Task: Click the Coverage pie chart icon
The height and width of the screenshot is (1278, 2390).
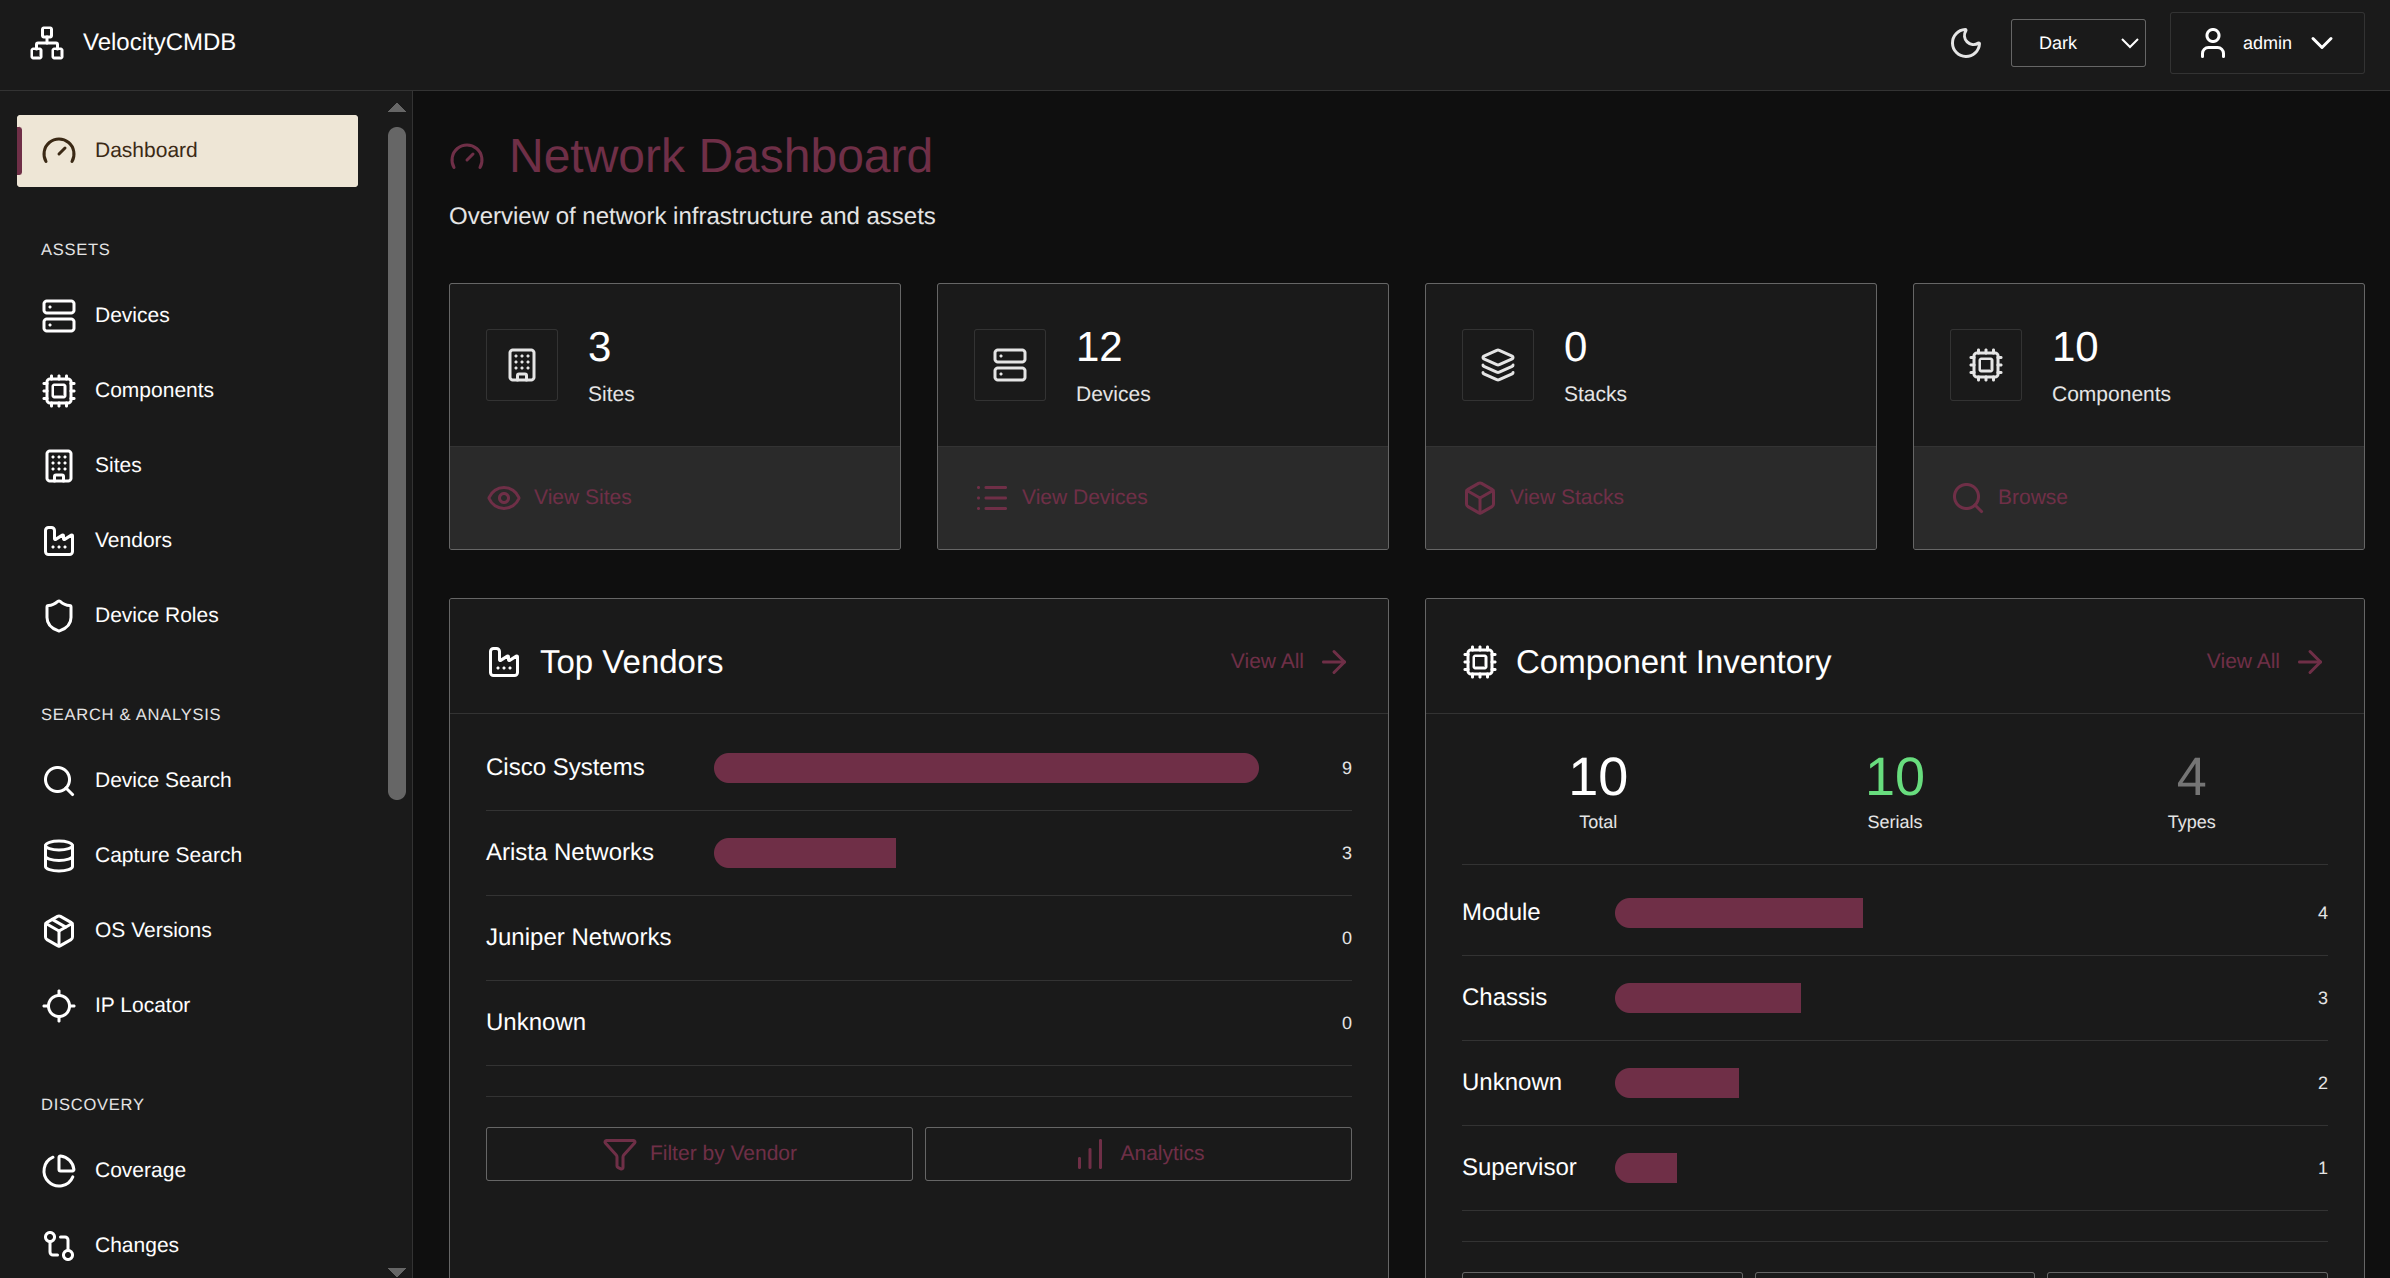Action: point(59,1170)
